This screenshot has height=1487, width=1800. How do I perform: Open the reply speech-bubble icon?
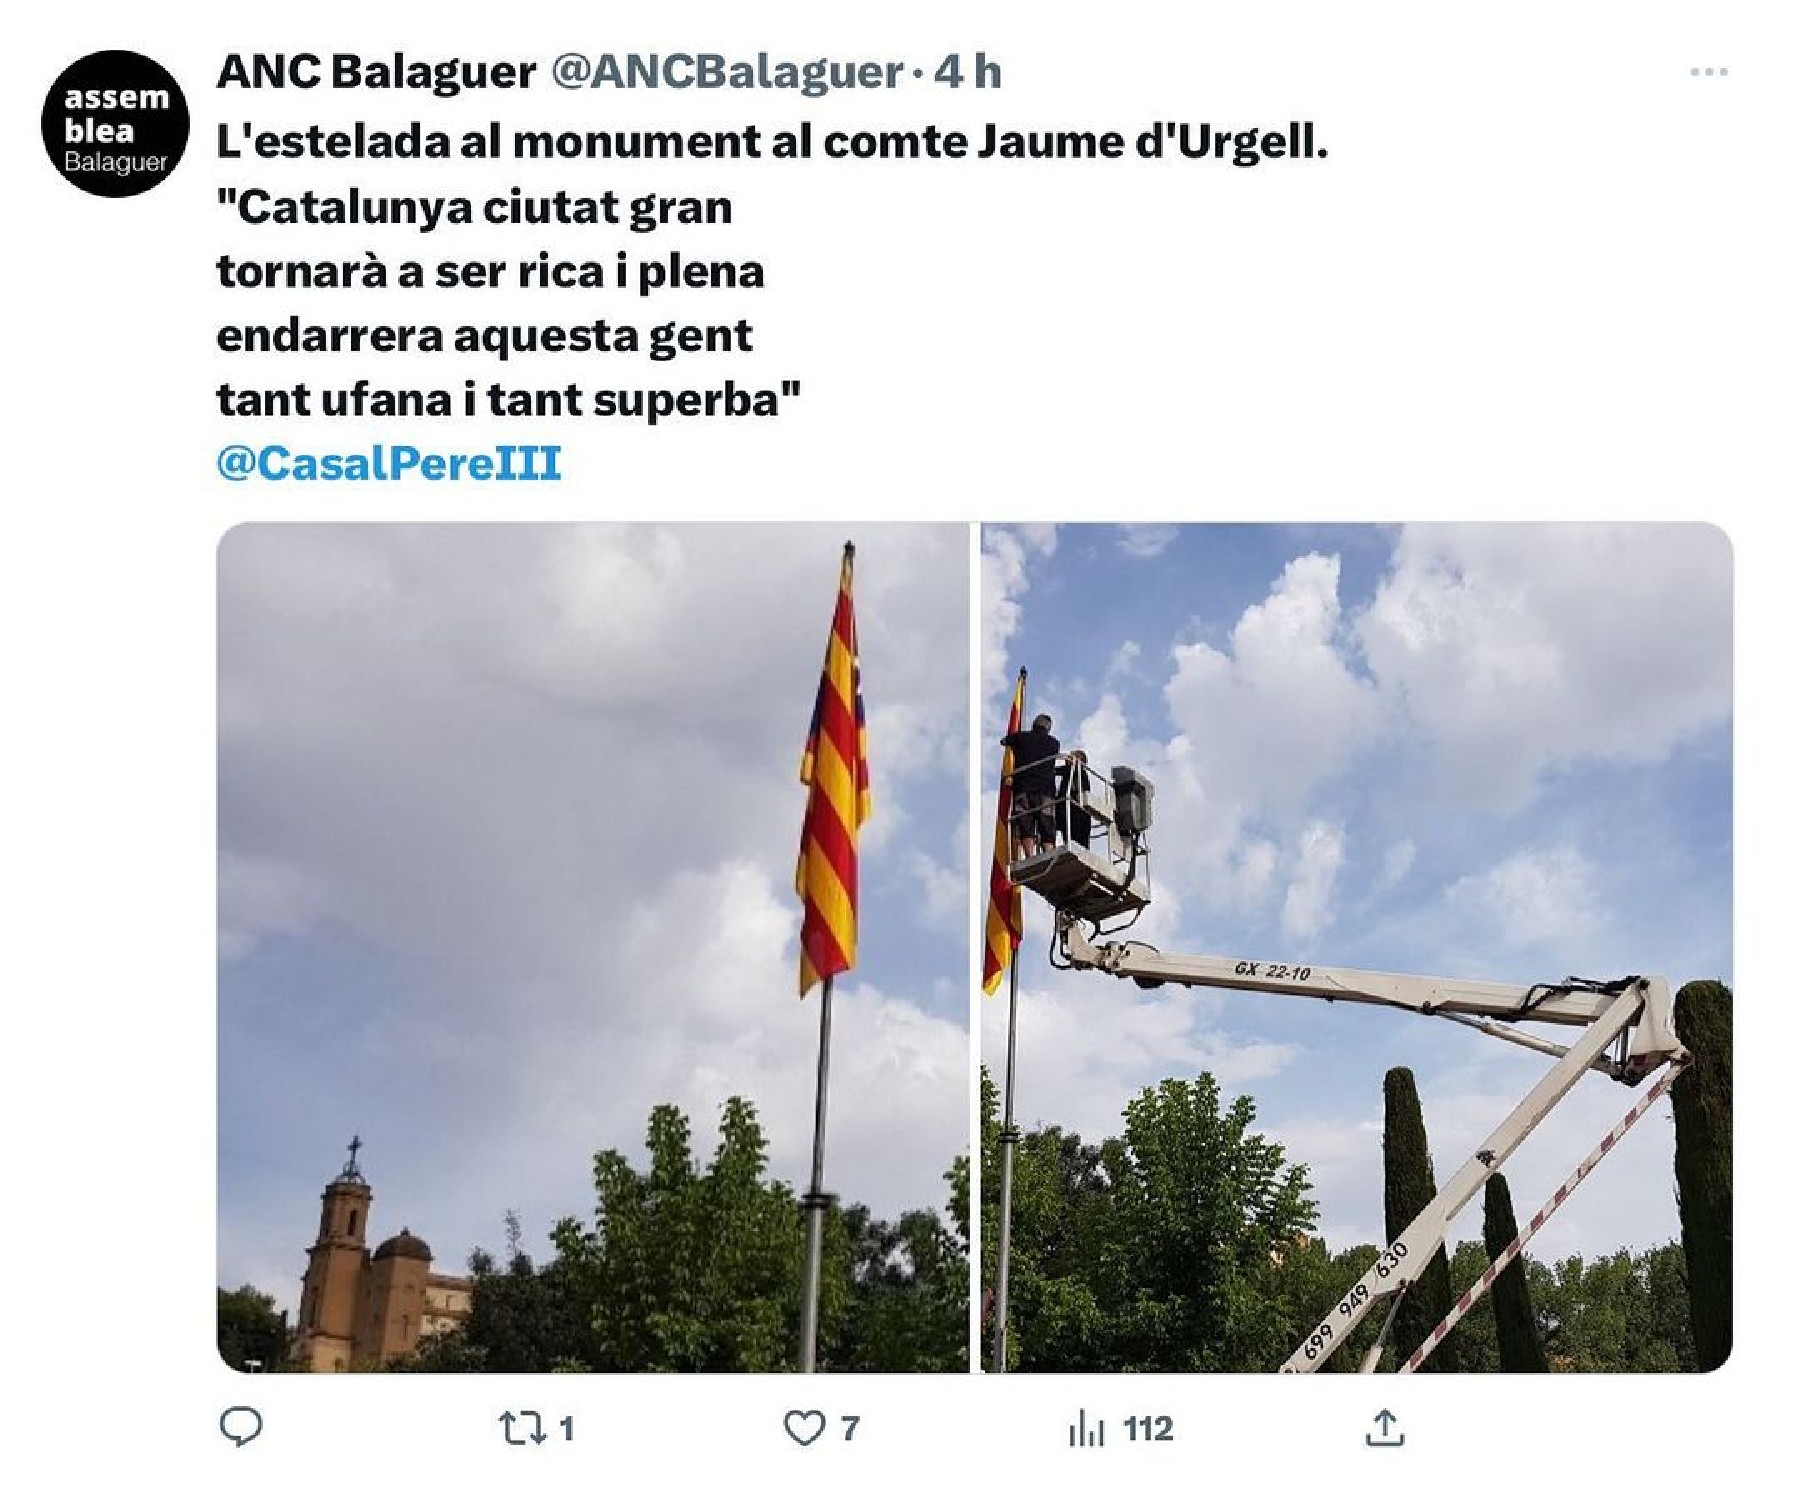[x=240, y=1428]
